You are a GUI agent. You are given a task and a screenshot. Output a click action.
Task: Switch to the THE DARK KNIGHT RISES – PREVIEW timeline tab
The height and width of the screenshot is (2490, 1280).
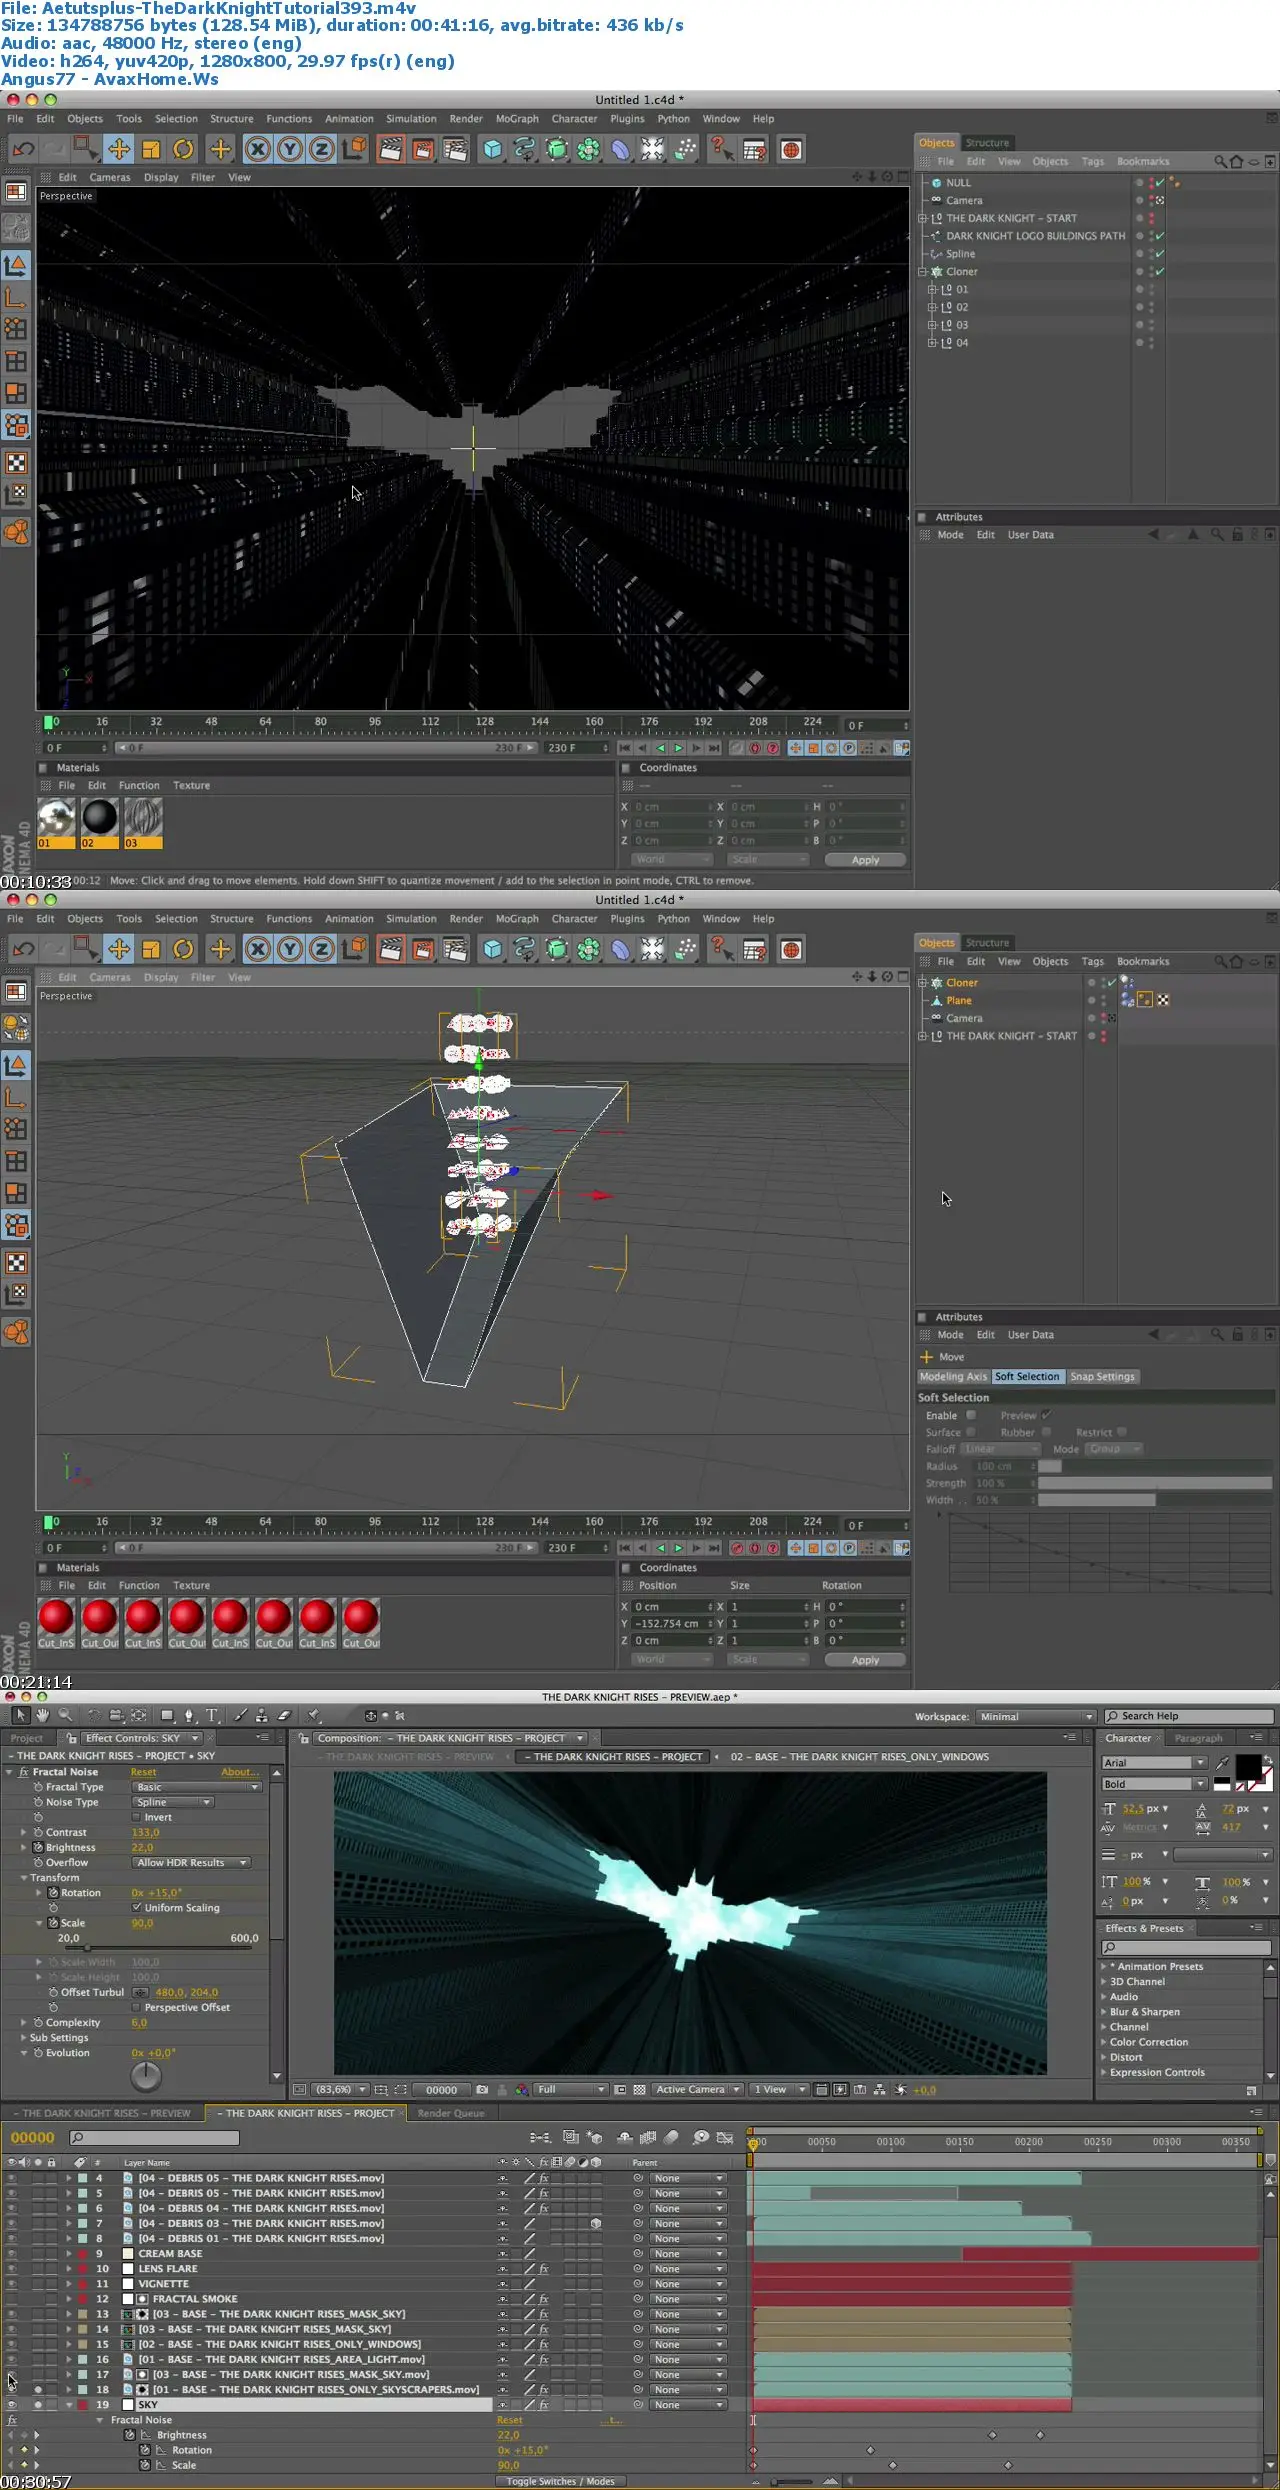[103, 2113]
